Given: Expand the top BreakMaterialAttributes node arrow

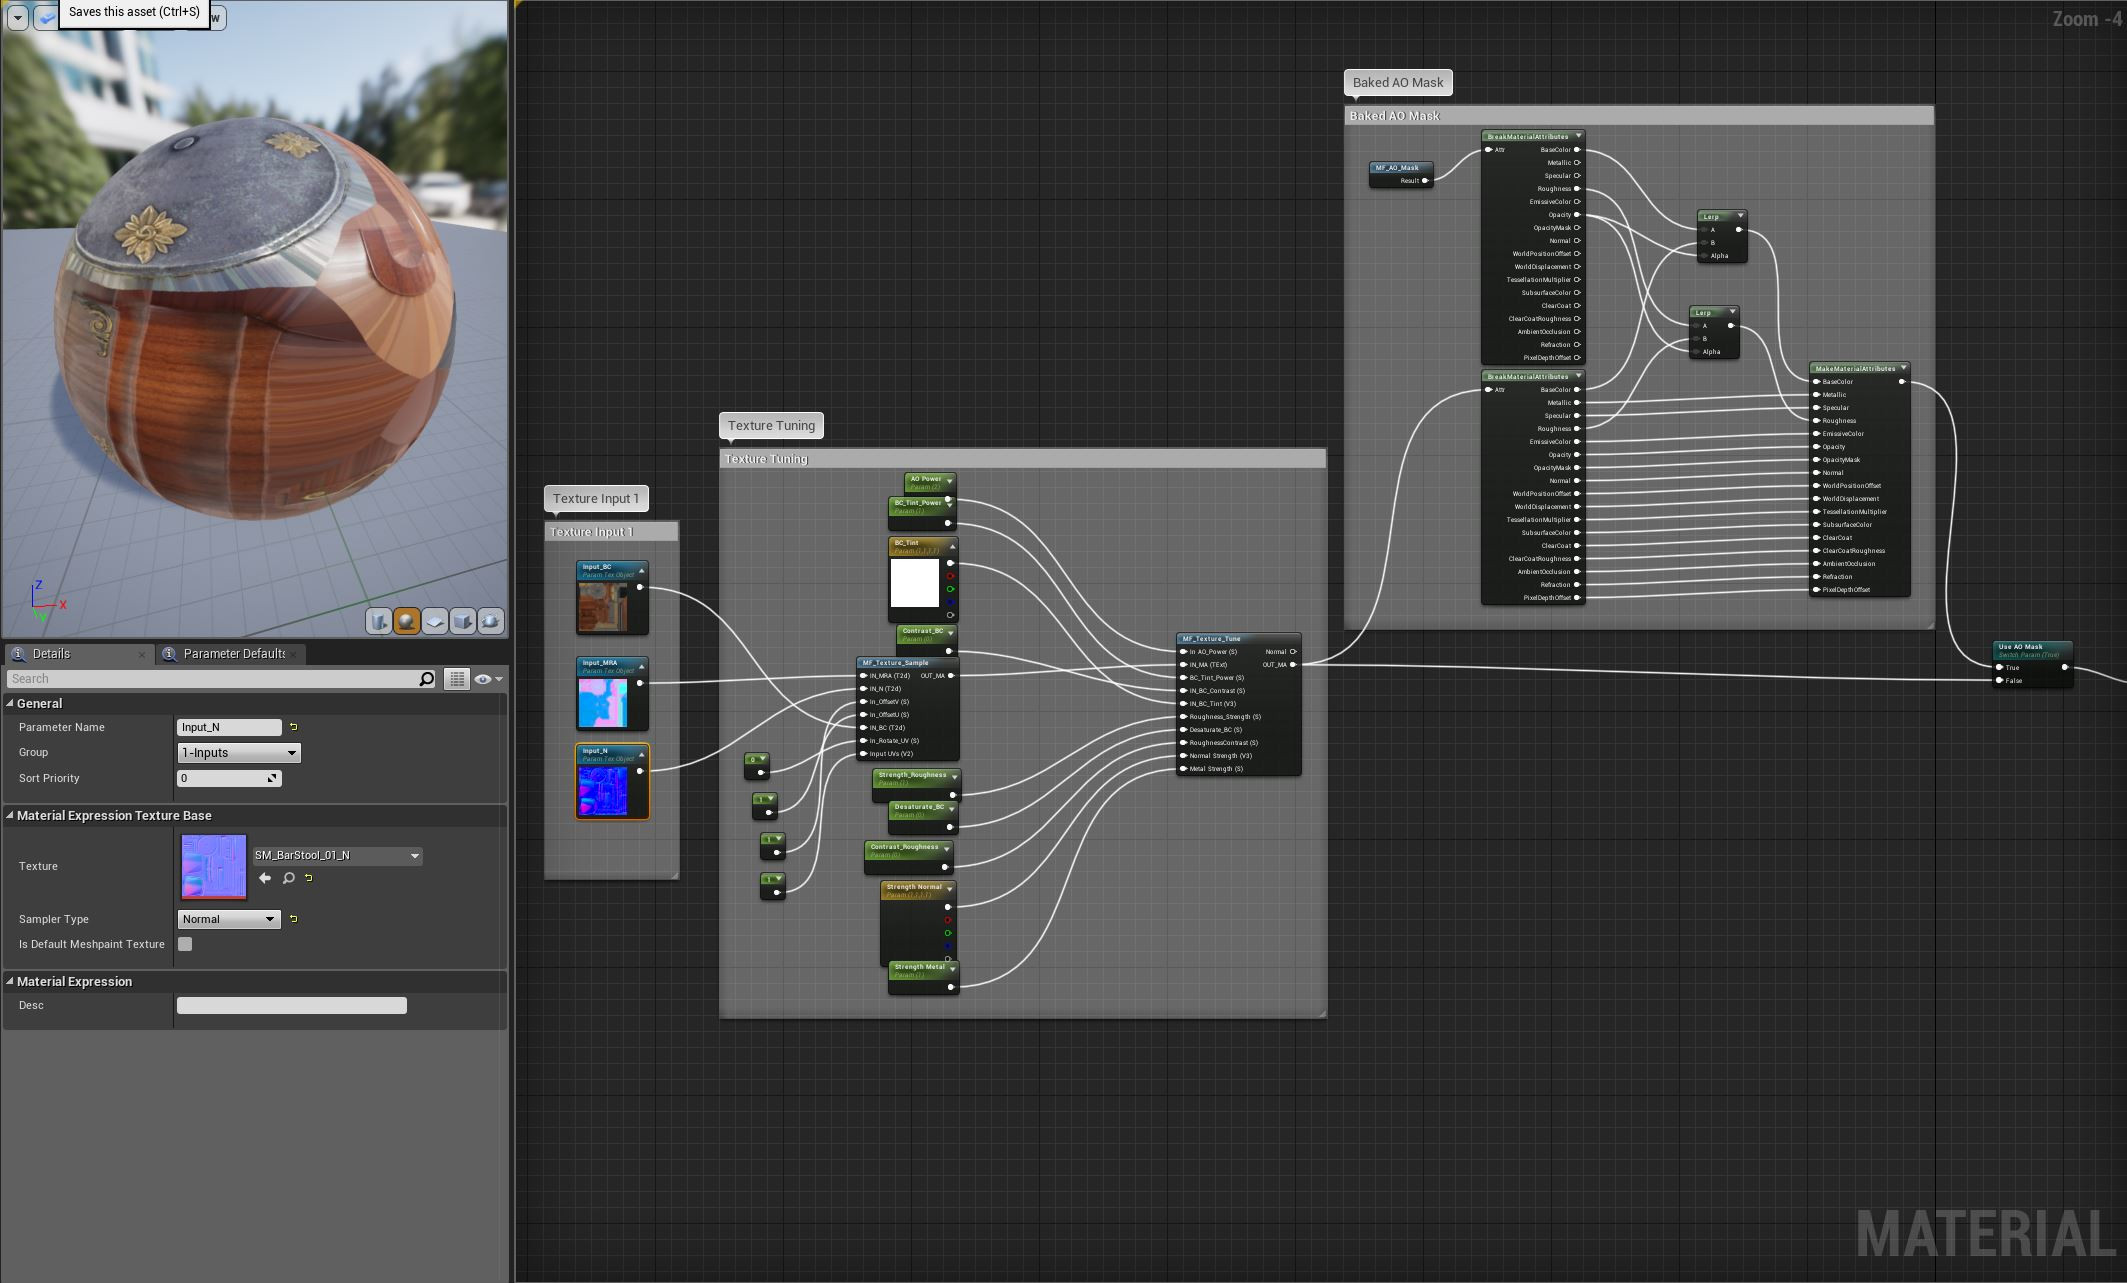Looking at the screenshot, I should click(1578, 137).
